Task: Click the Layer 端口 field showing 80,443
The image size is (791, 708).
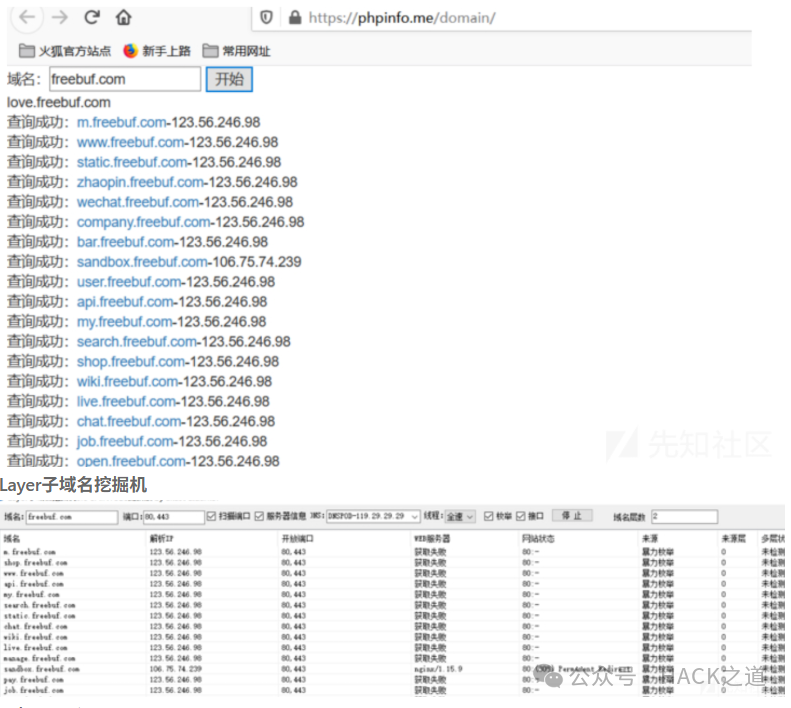Action: tap(174, 517)
